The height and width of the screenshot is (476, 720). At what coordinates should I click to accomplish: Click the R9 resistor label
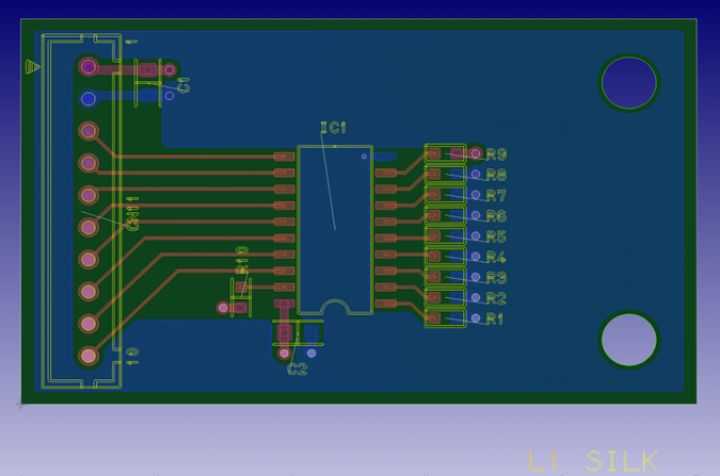click(496, 155)
